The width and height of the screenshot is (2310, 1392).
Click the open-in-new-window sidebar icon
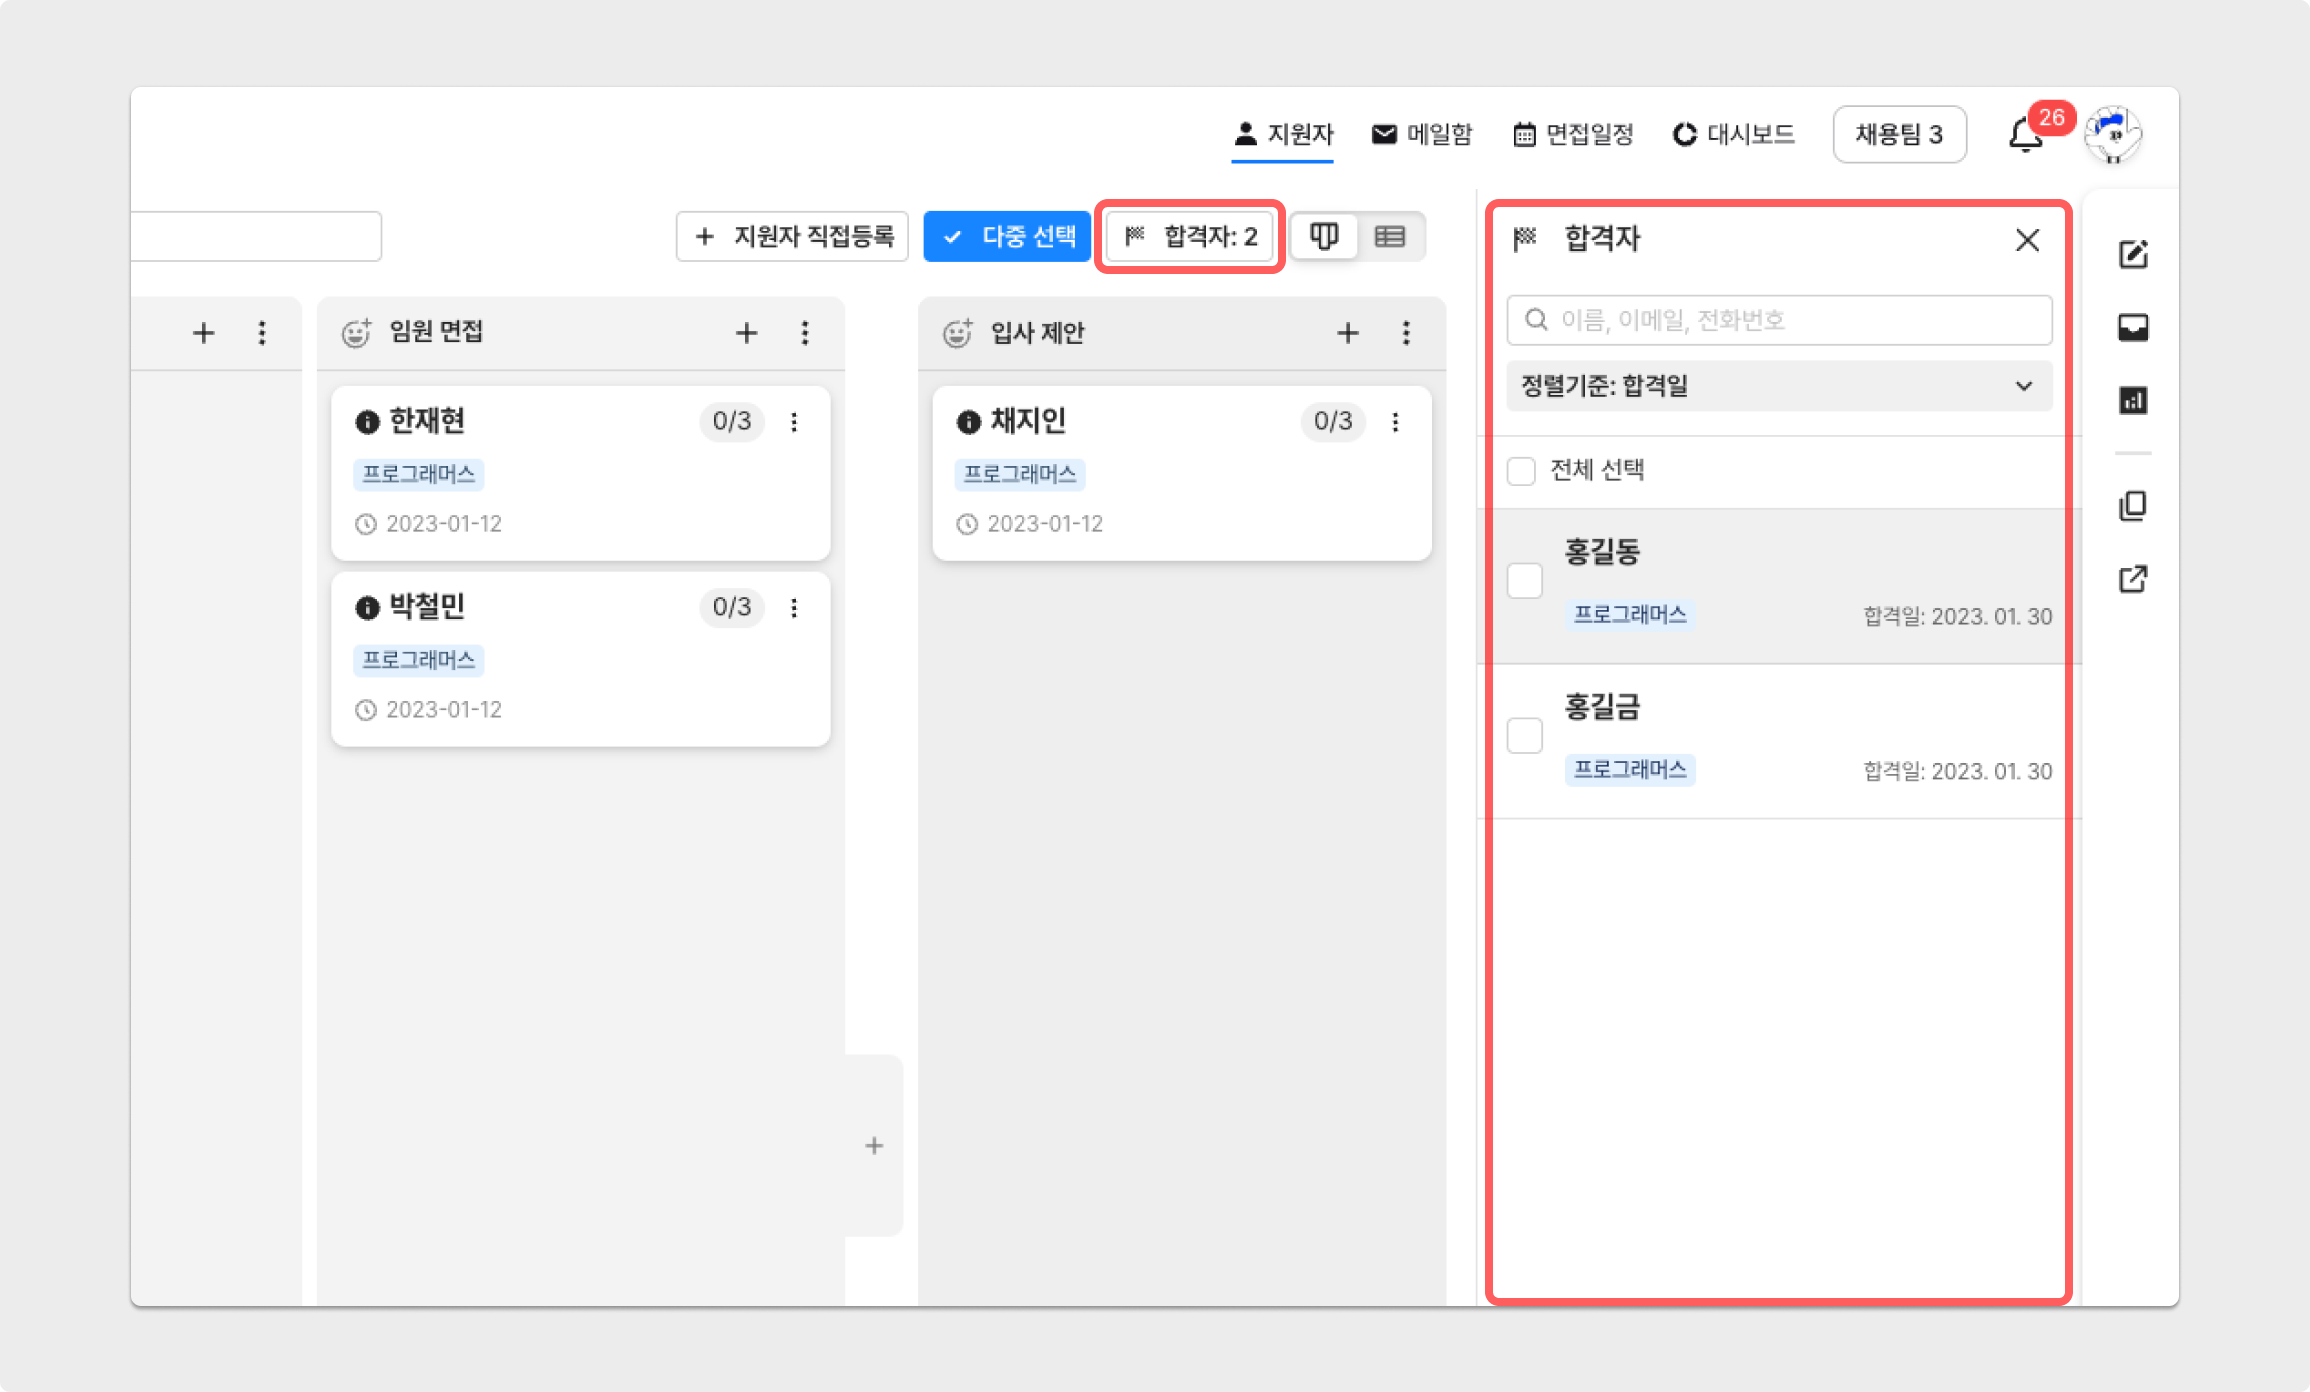(2133, 579)
